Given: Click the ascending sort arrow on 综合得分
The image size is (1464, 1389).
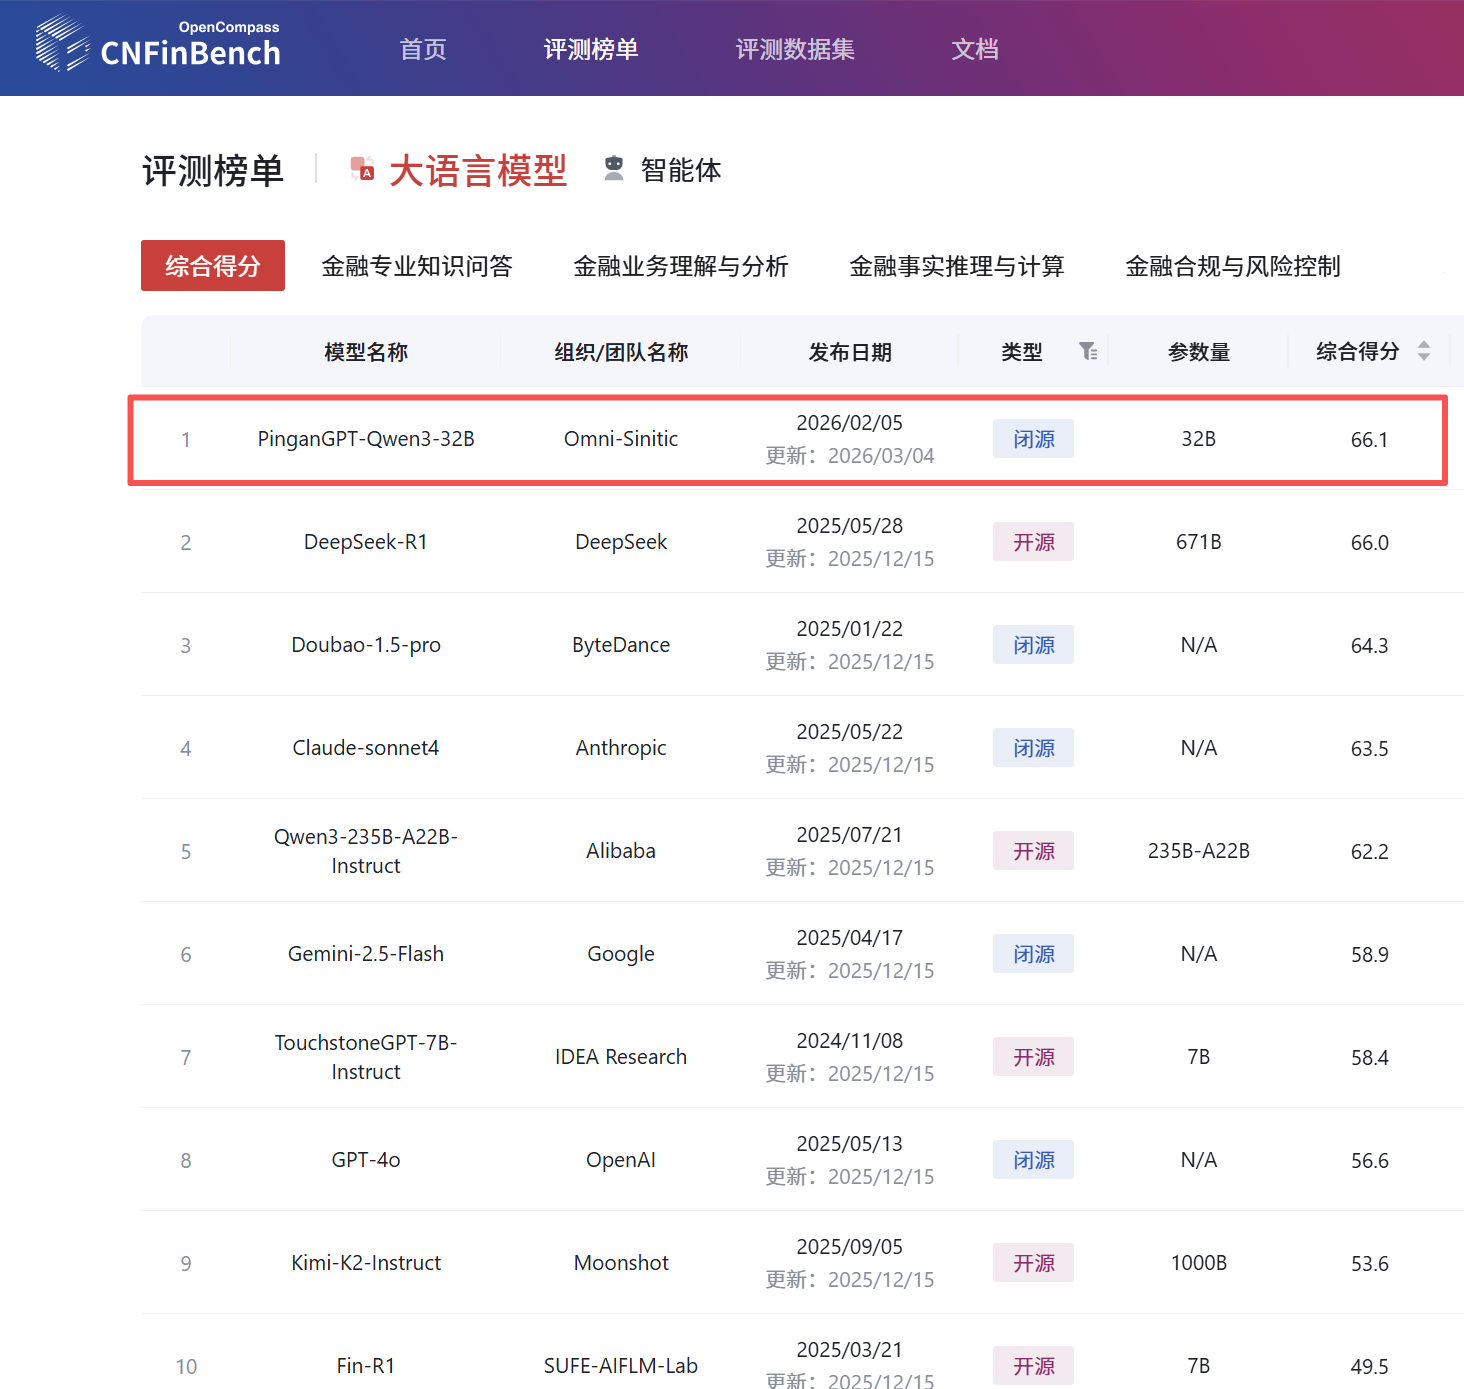Looking at the screenshot, I should [x=1424, y=345].
